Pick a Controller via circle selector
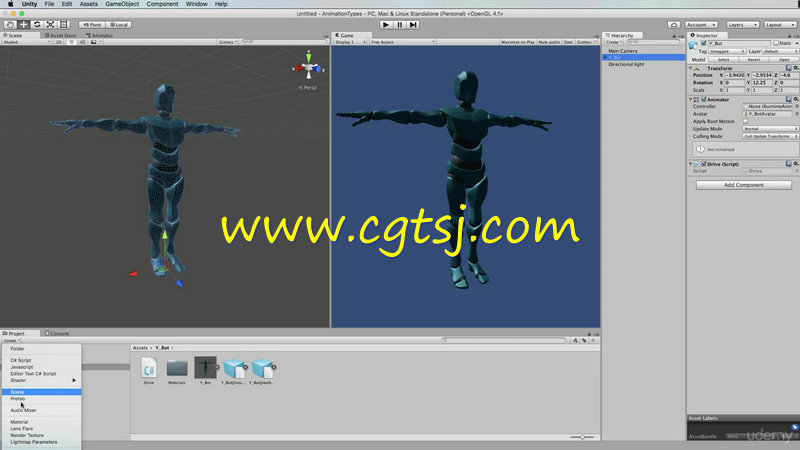This screenshot has width=800, height=450. 796,107
